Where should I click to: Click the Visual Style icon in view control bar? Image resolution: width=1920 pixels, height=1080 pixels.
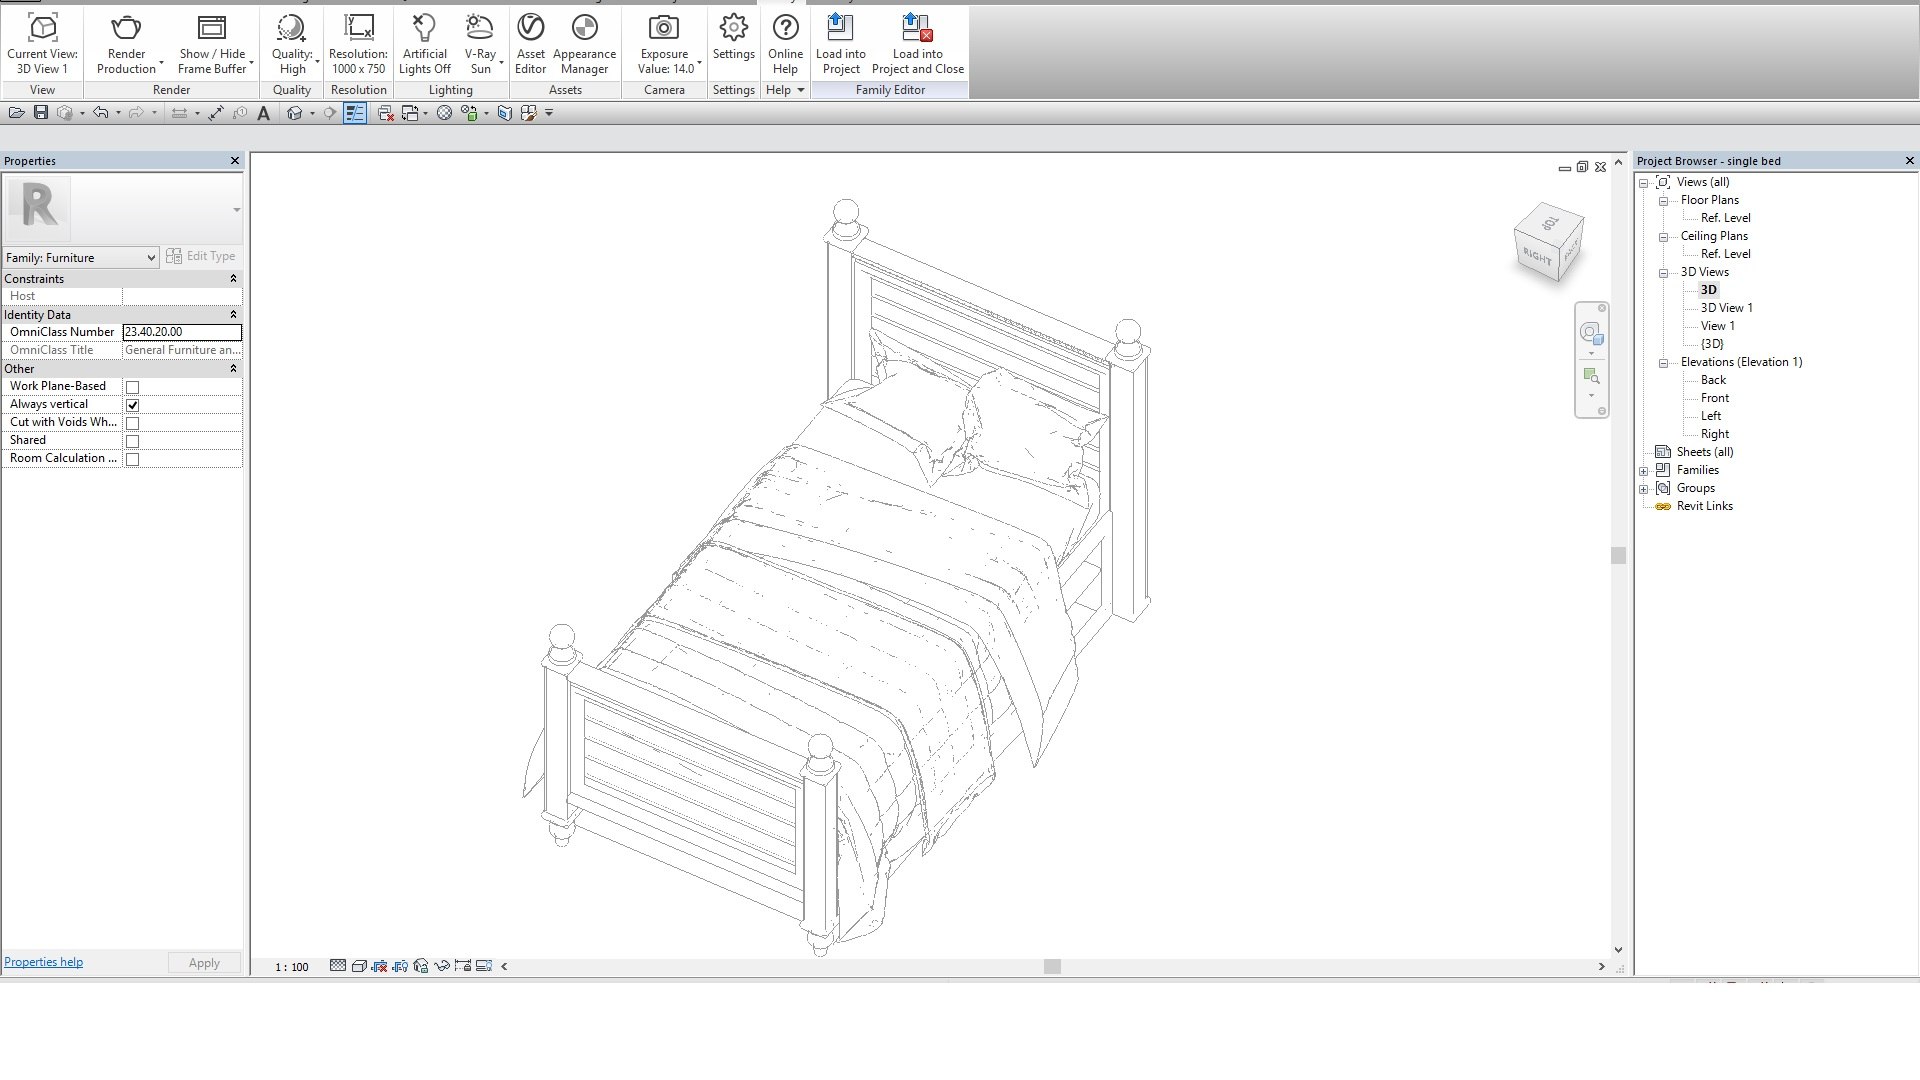tap(359, 966)
